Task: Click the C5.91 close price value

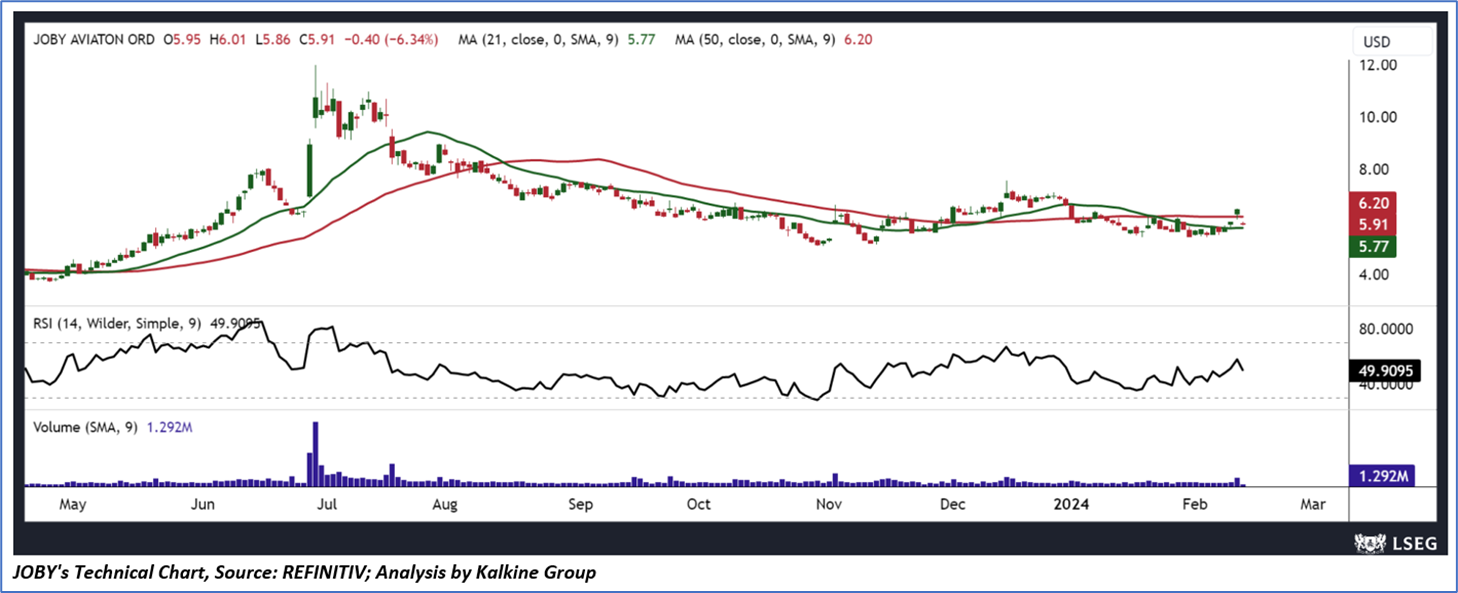Action: [x=319, y=40]
